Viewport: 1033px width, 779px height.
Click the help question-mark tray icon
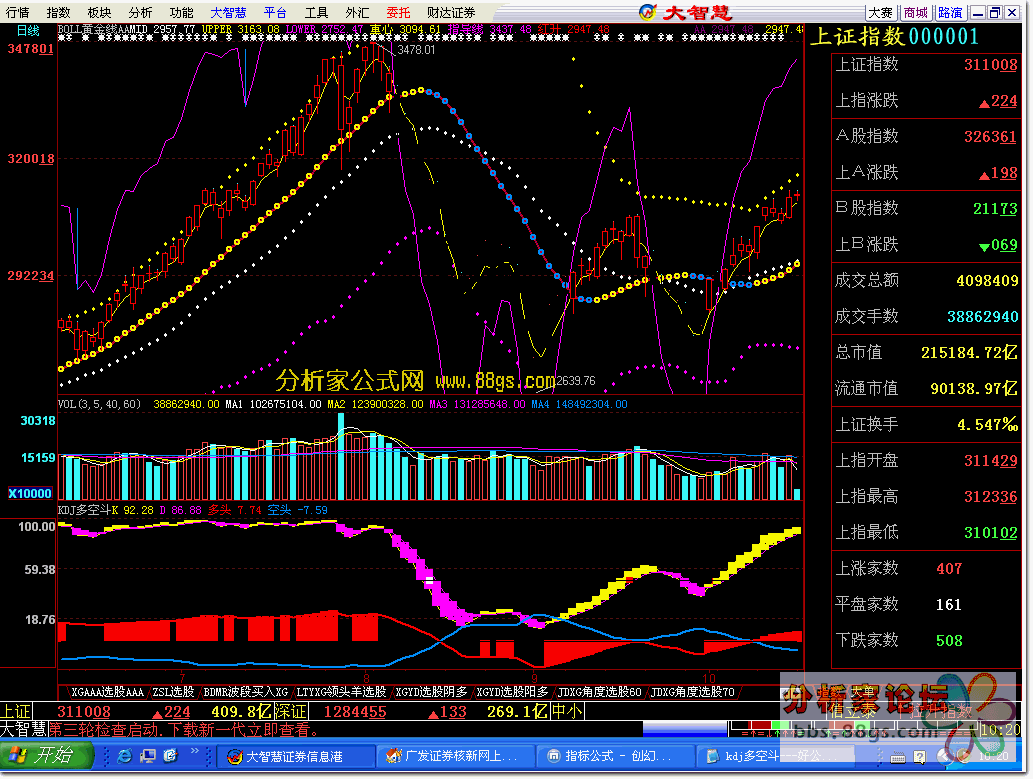coord(920,757)
